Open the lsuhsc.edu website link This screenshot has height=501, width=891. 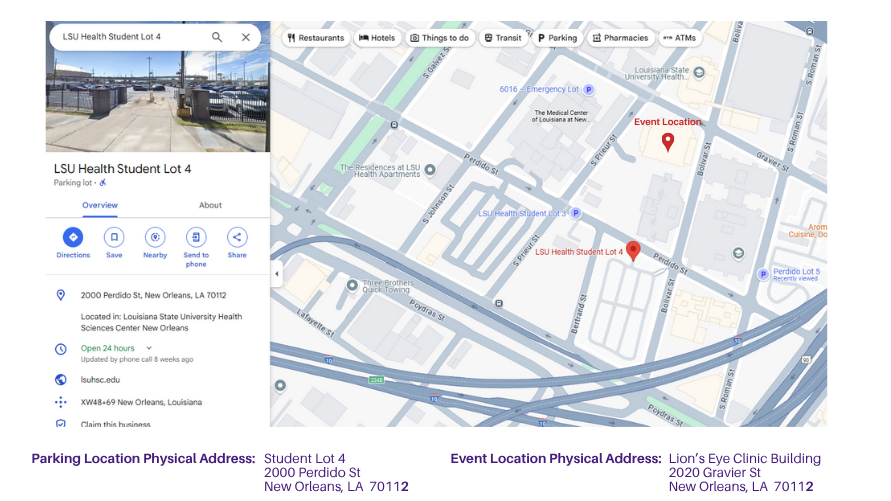coord(100,379)
